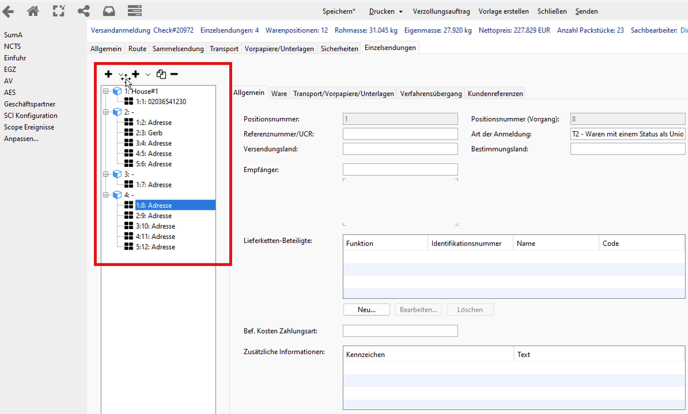Switch to the Ware tab

pyautogui.click(x=279, y=94)
